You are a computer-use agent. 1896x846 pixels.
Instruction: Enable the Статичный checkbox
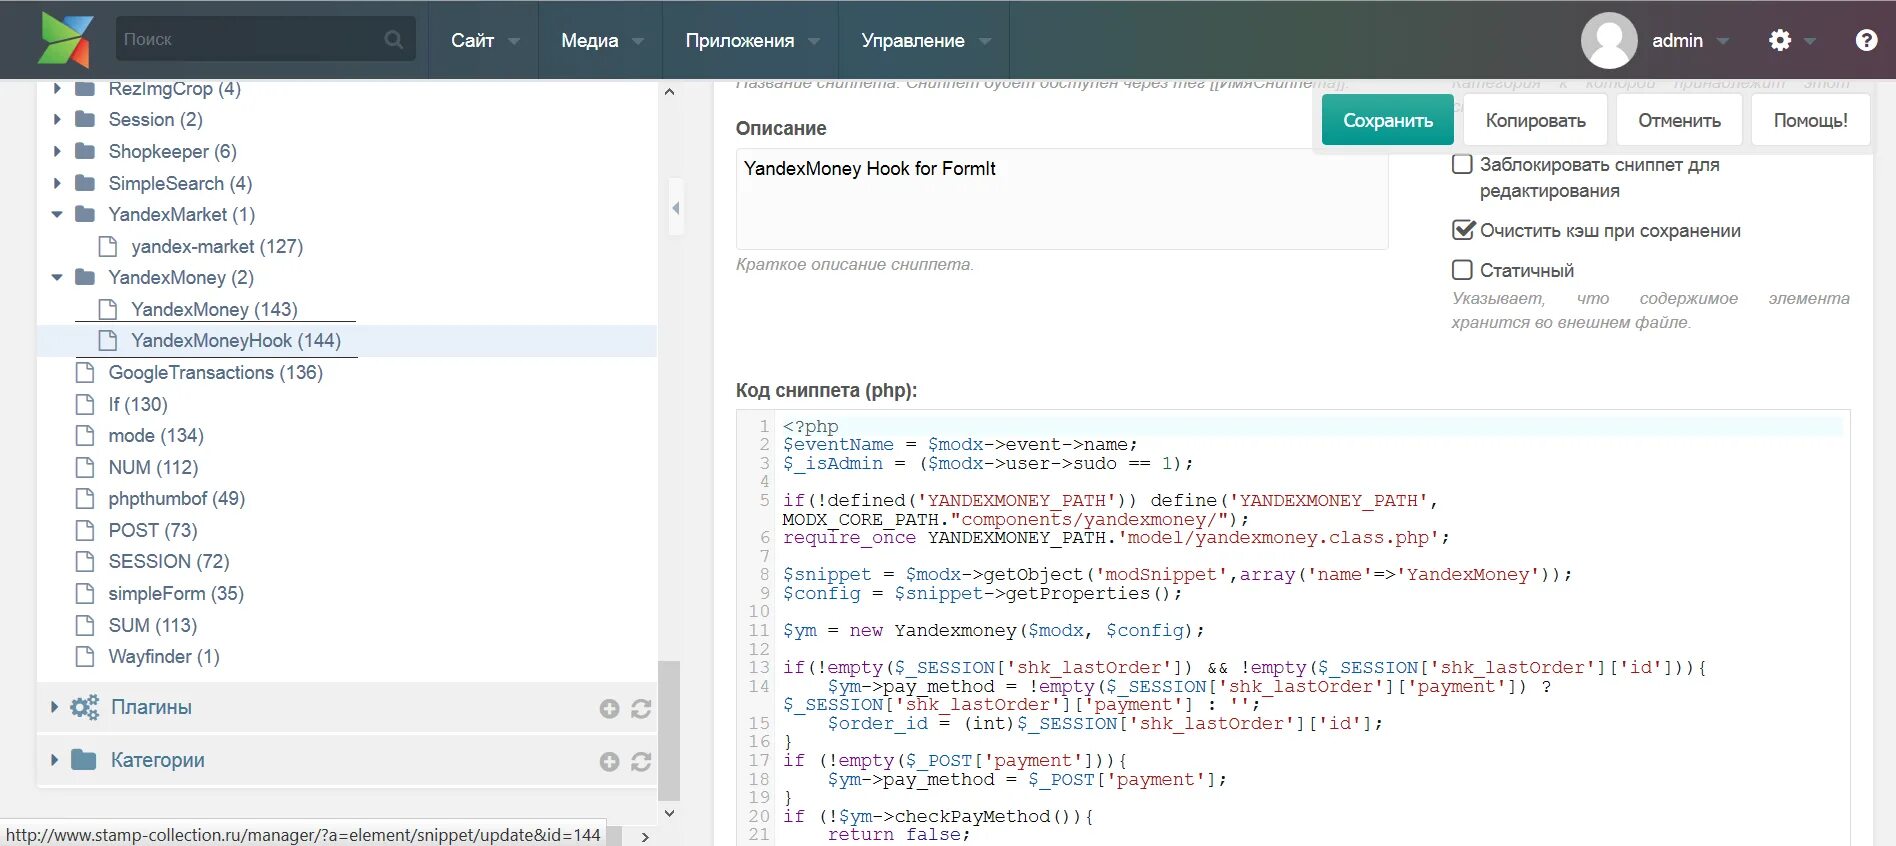click(x=1462, y=270)
